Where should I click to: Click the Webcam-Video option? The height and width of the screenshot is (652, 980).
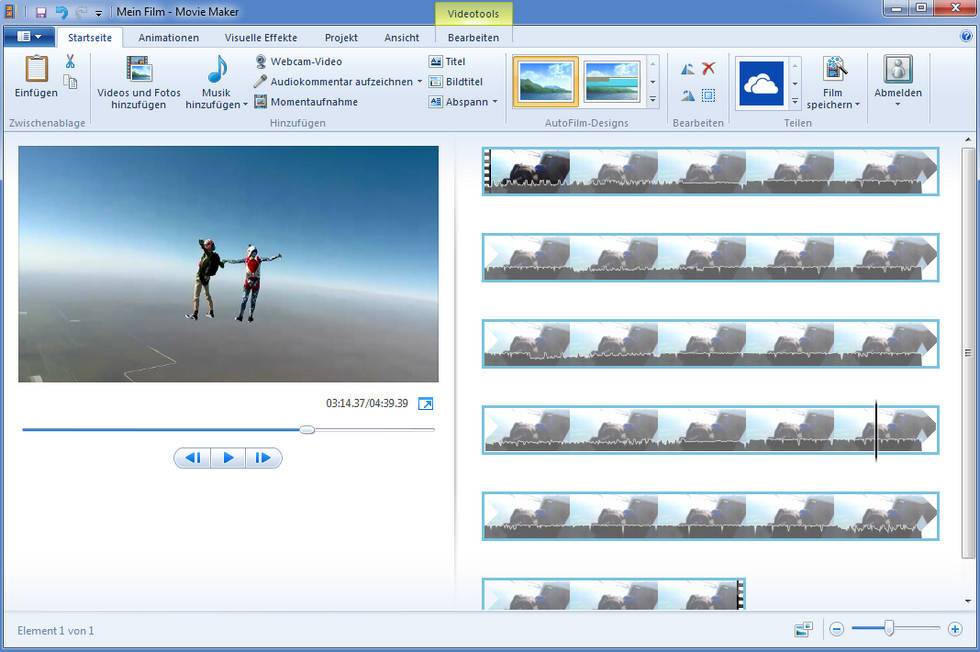point(298,62)
